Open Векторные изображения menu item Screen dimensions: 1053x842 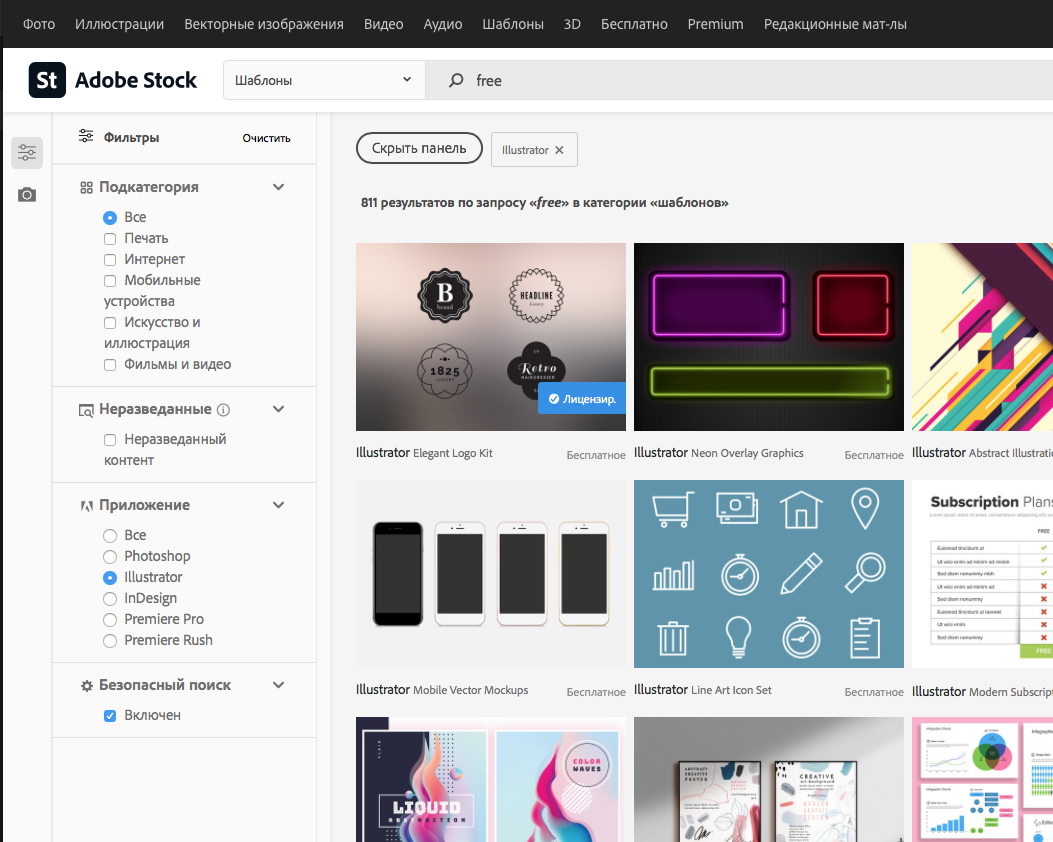(x=264, y=24)
